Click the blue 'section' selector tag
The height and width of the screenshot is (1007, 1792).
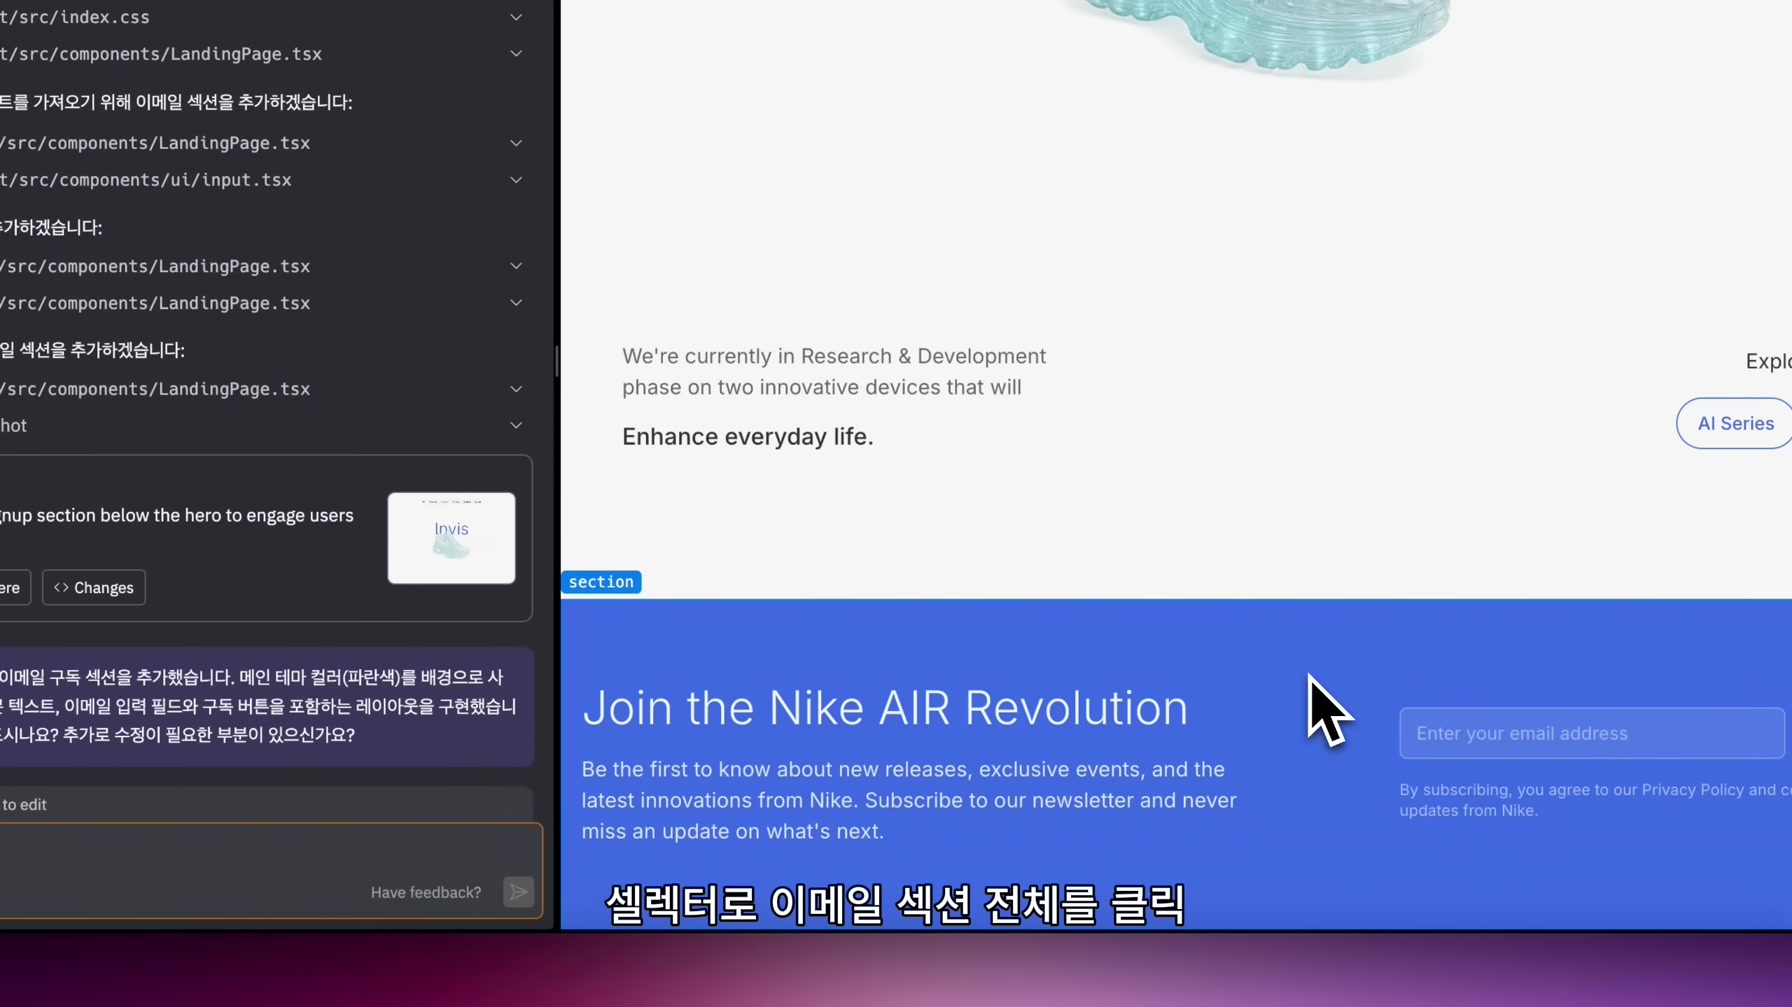pos(601,582)
